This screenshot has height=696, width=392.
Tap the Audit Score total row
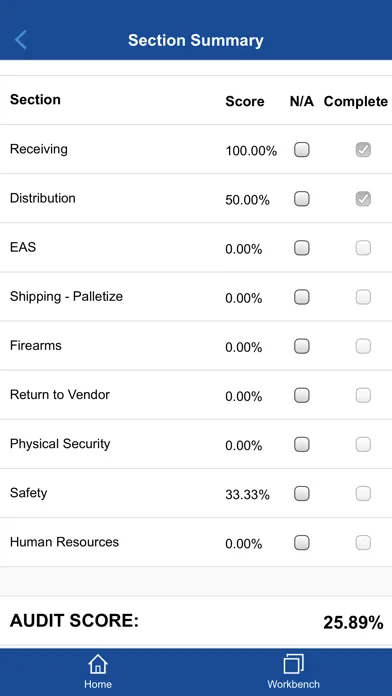click(196, 621)
